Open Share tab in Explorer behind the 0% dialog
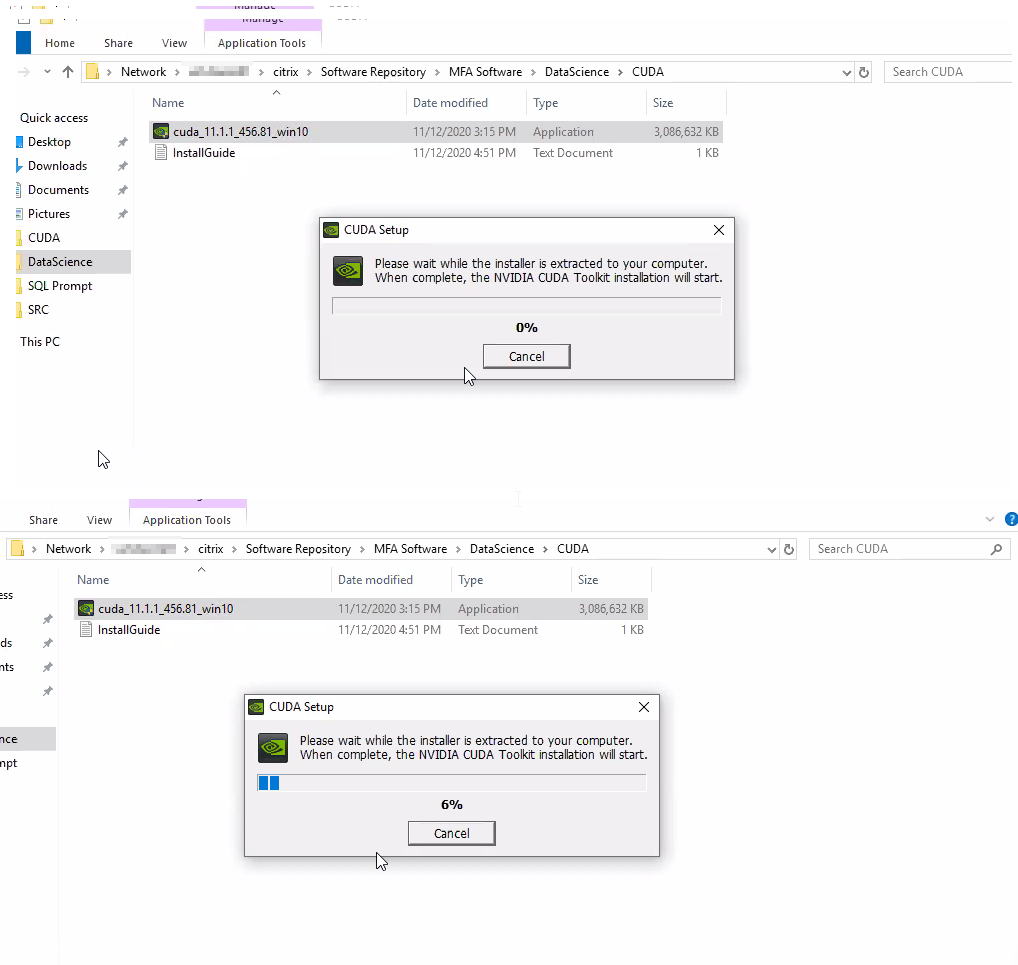 click(118, 43)
